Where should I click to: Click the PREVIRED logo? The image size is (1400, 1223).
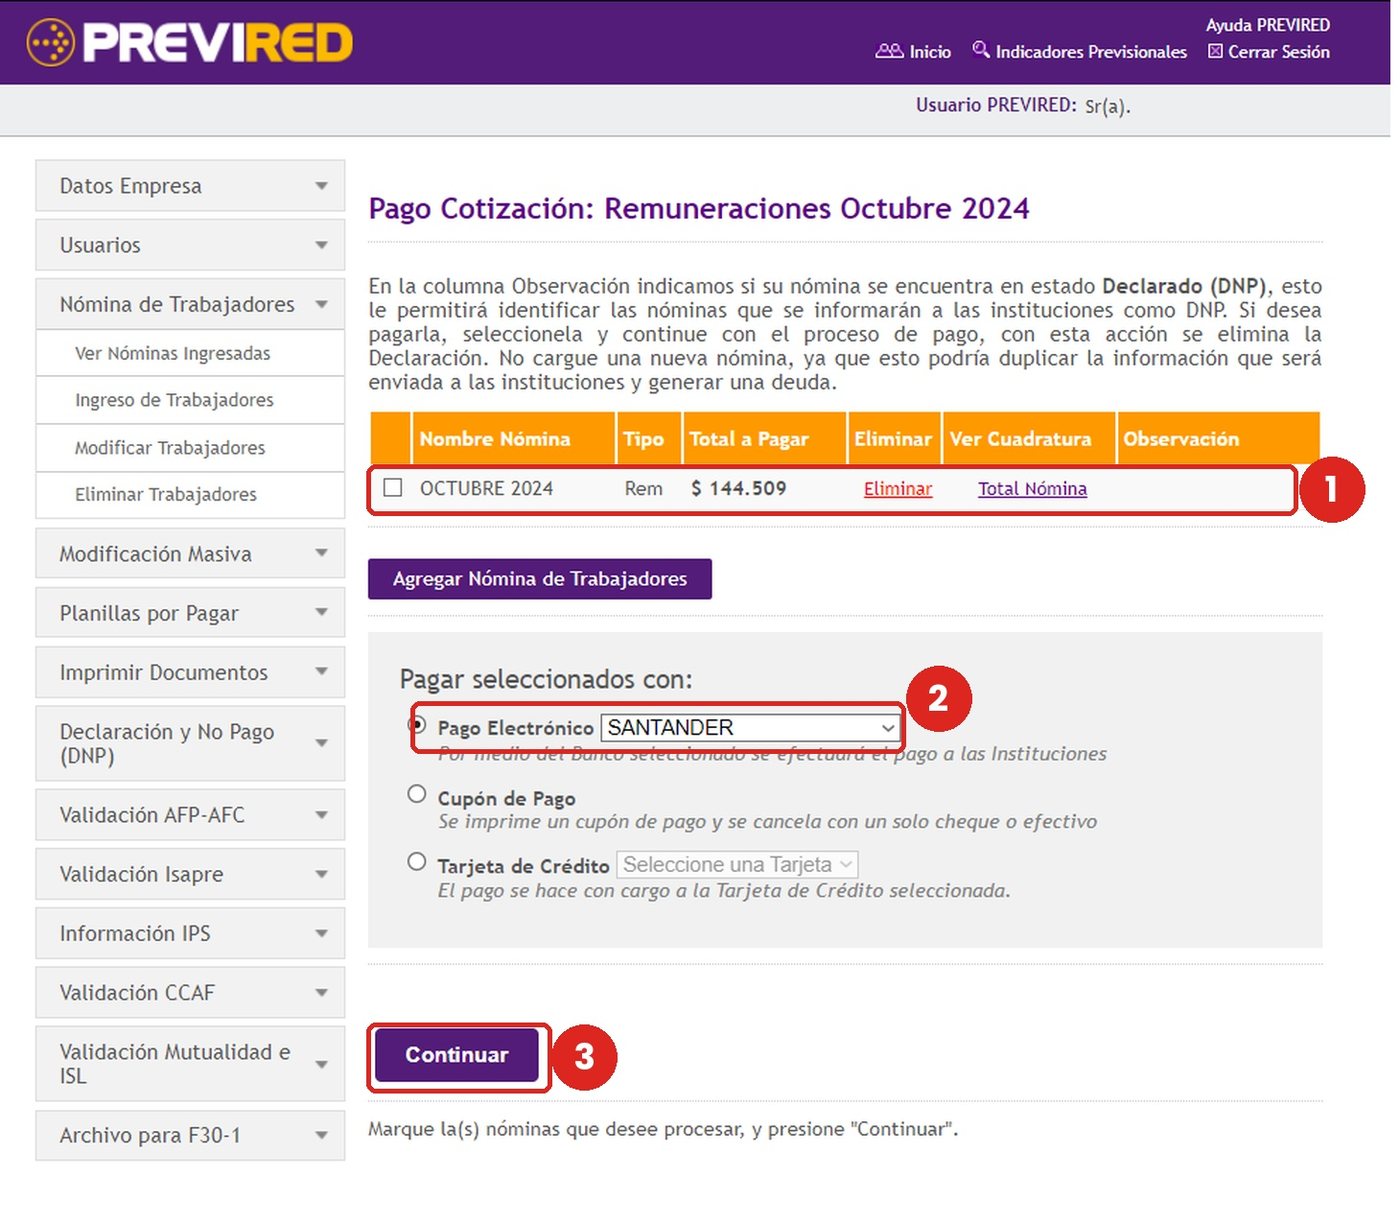tap(189, 42)
